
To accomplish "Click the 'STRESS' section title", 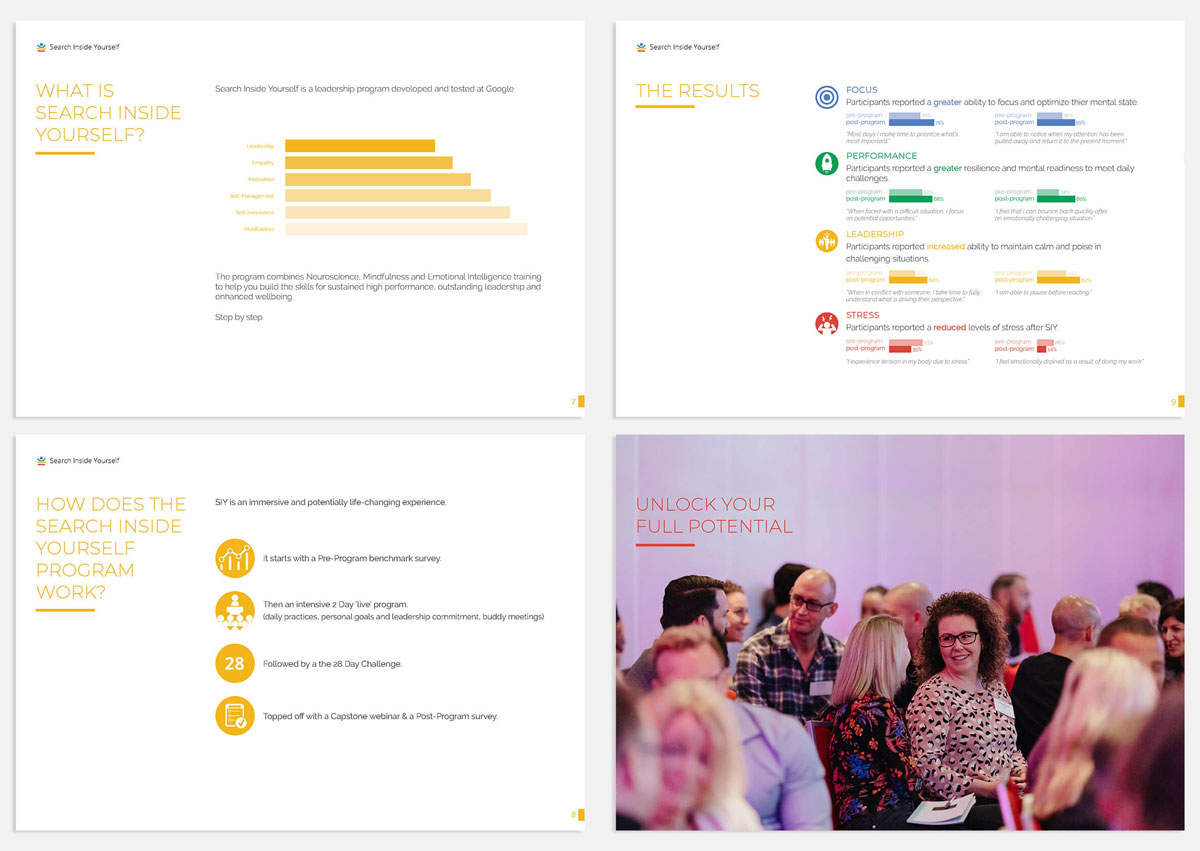I will click(x=863, y=315).
